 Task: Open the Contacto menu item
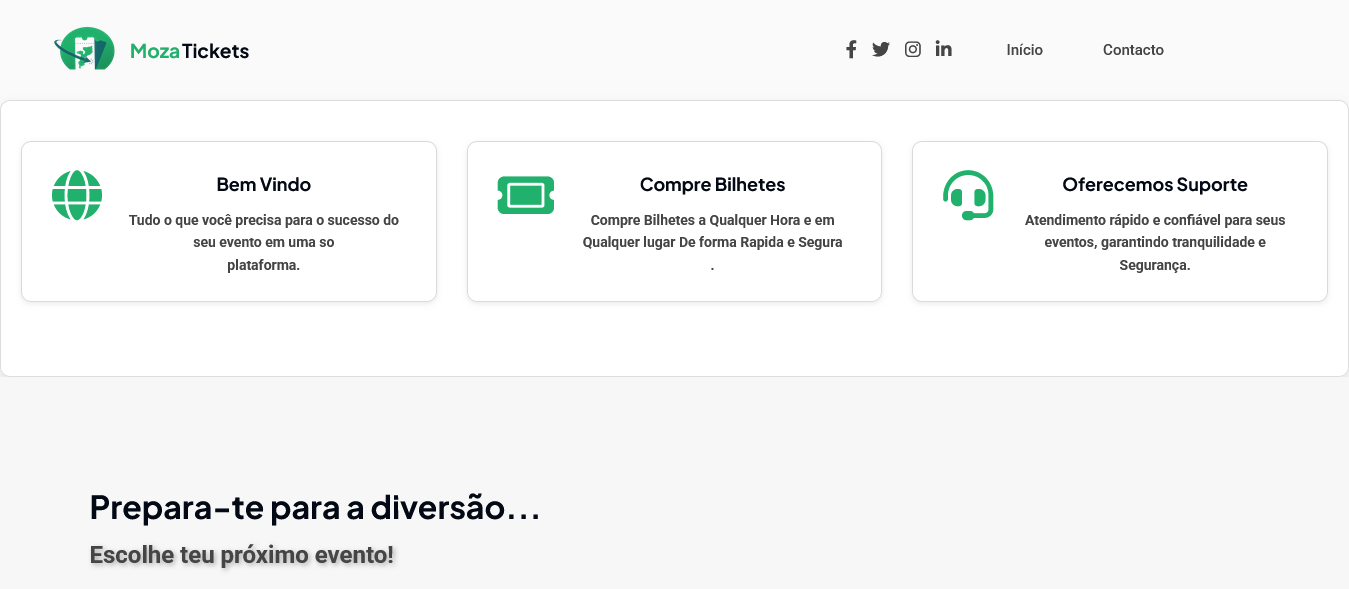click(x=1133, y=50)
